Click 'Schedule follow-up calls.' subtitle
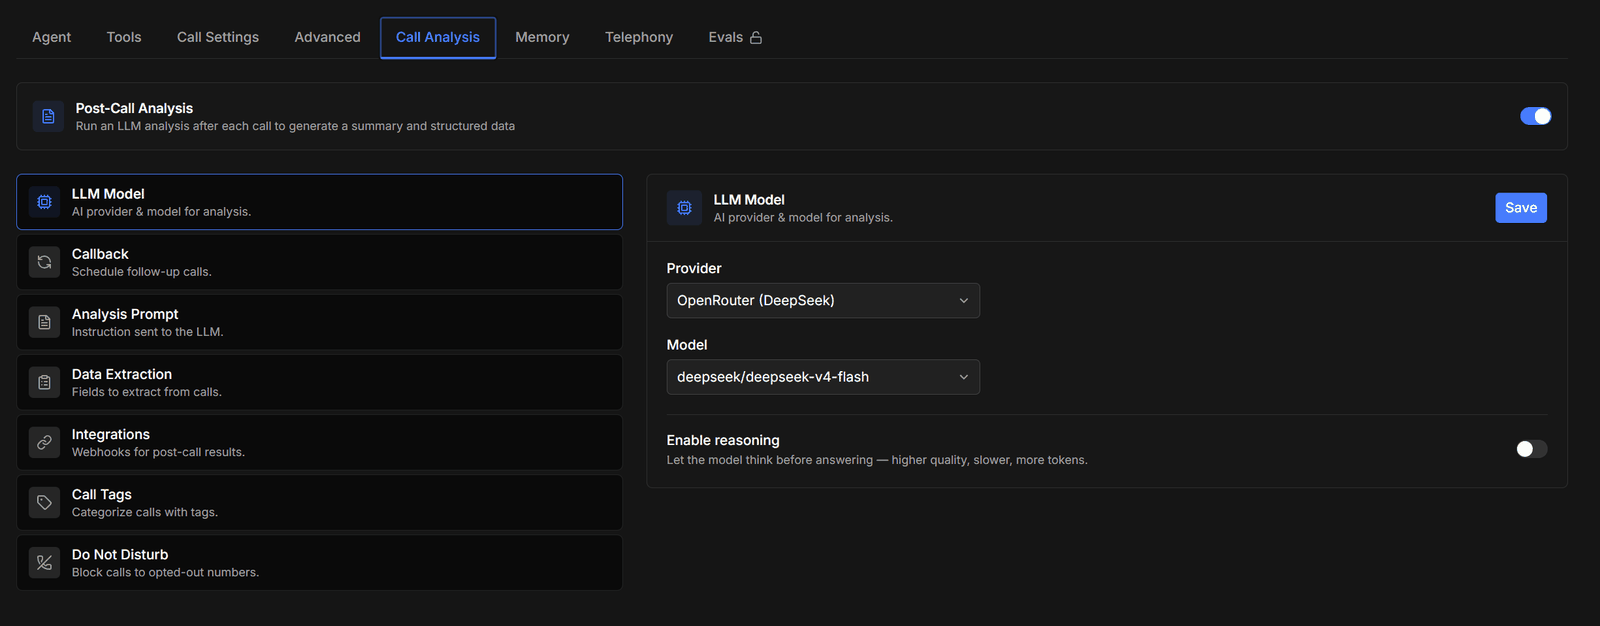 [142, 272]
